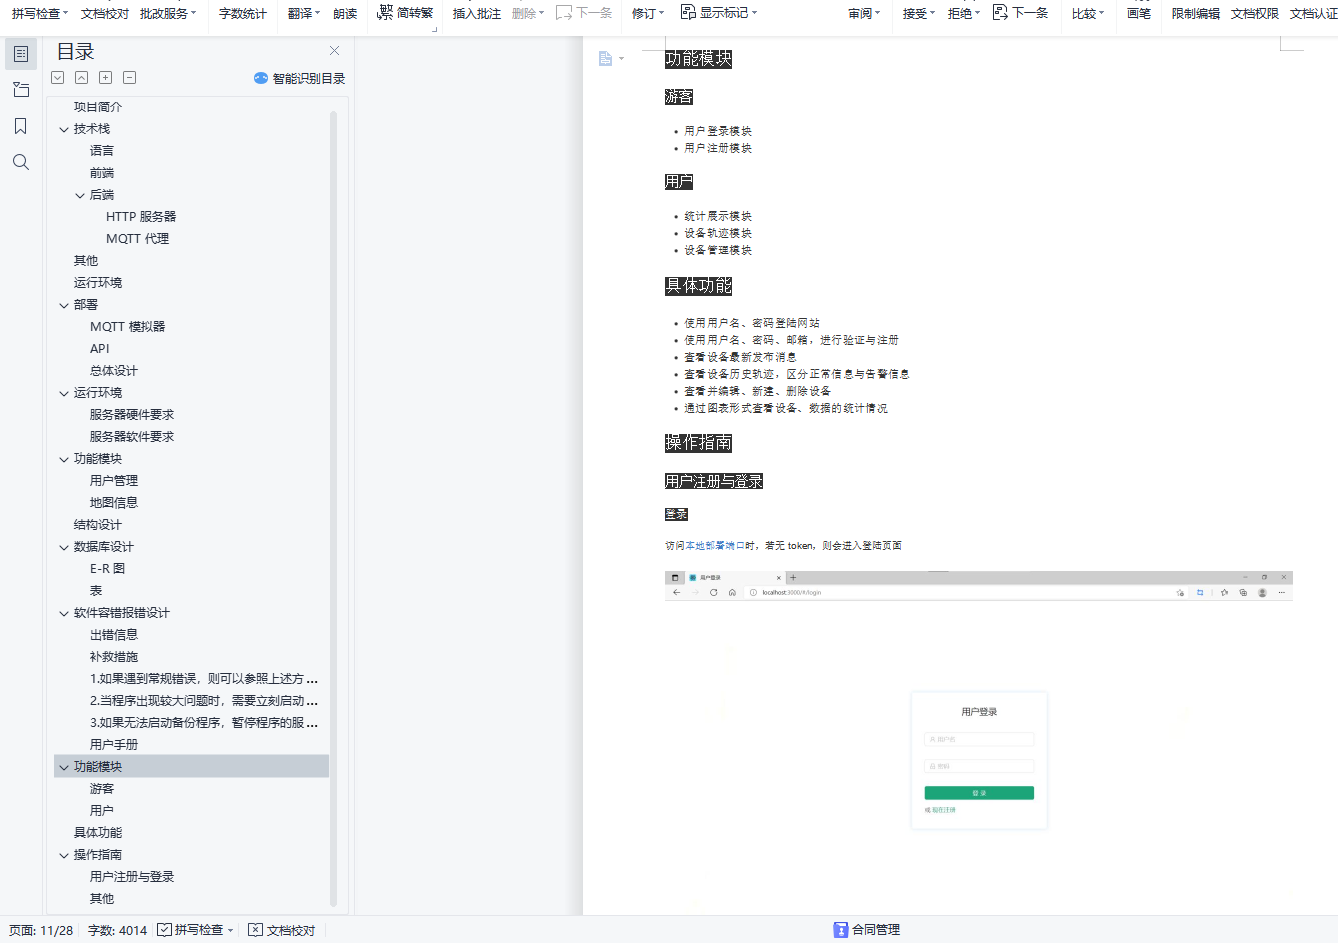Click the 朗读 read aloud button

[x=345, y=14]
